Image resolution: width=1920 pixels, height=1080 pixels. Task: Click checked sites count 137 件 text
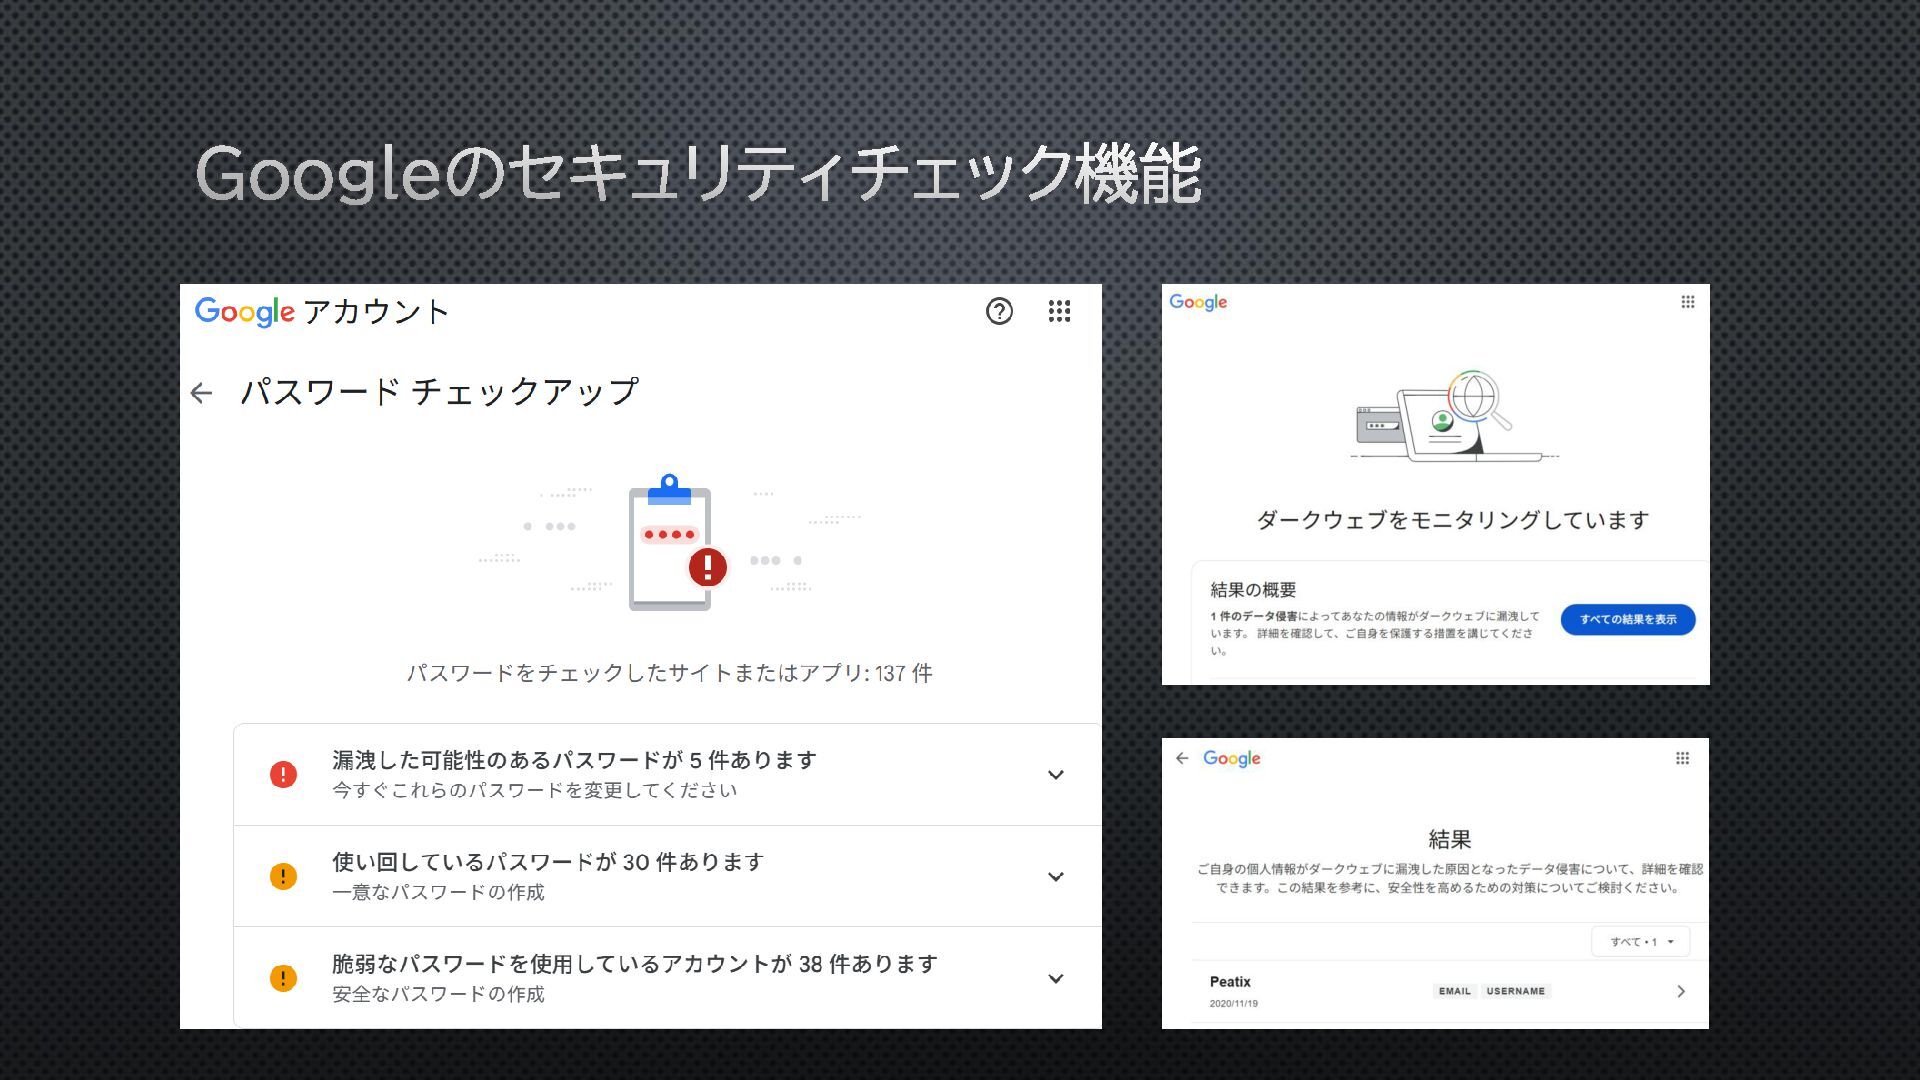point(669,673)
